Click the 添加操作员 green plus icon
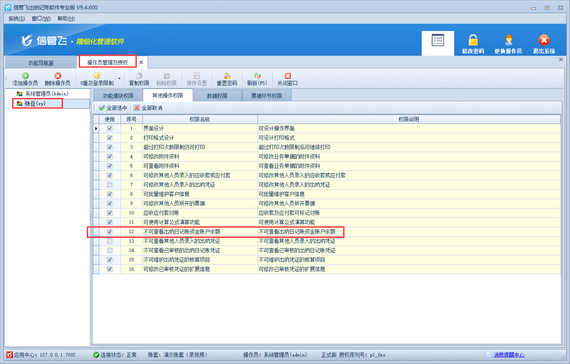 click(25, 76)
